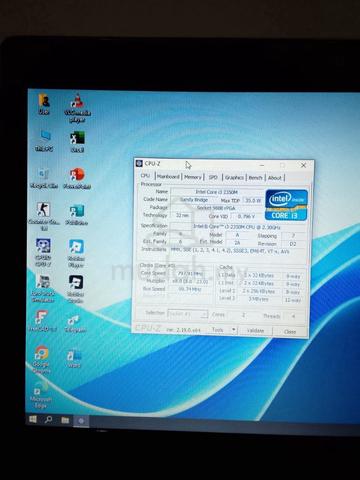The width and height of the screenshot is (360, 480).
Task: Click the CPU-Z title bar app icon
Action: click(140, 163)
